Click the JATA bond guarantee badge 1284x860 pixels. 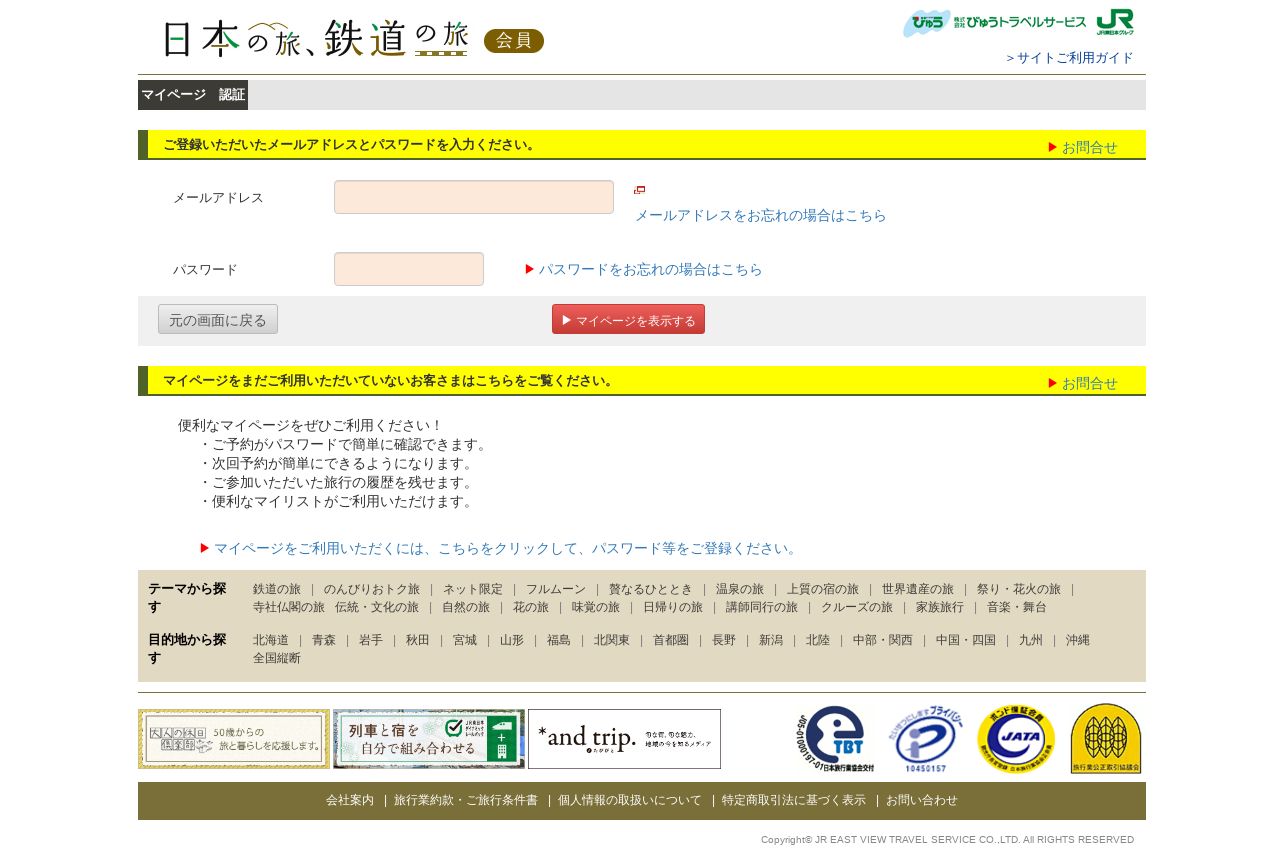(x=1016, y=739)
